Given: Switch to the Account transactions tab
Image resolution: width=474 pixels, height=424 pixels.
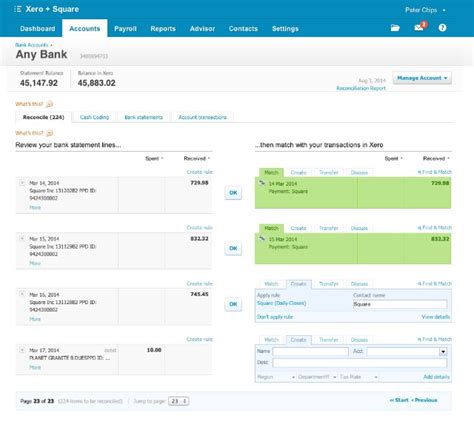Looking at the screenshot, I should [x=202, y=117].
